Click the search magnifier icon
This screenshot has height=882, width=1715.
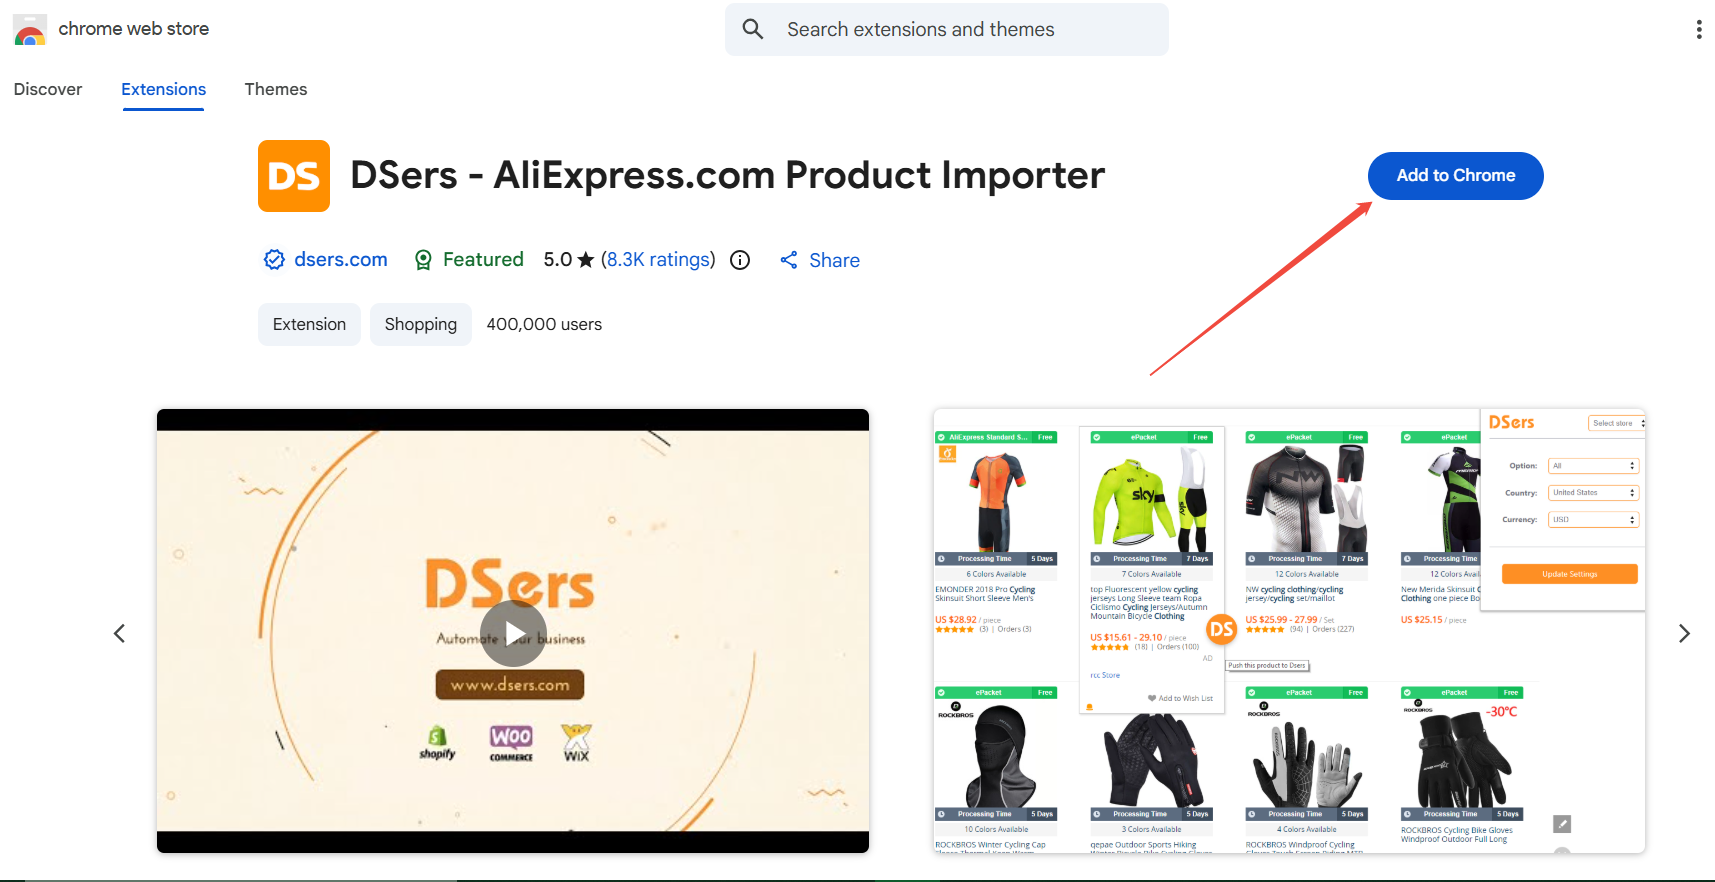click(x=753, y=30)
